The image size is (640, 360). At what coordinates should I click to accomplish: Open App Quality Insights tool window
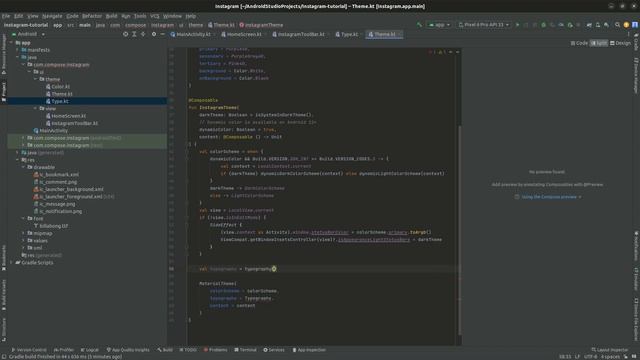128,350
